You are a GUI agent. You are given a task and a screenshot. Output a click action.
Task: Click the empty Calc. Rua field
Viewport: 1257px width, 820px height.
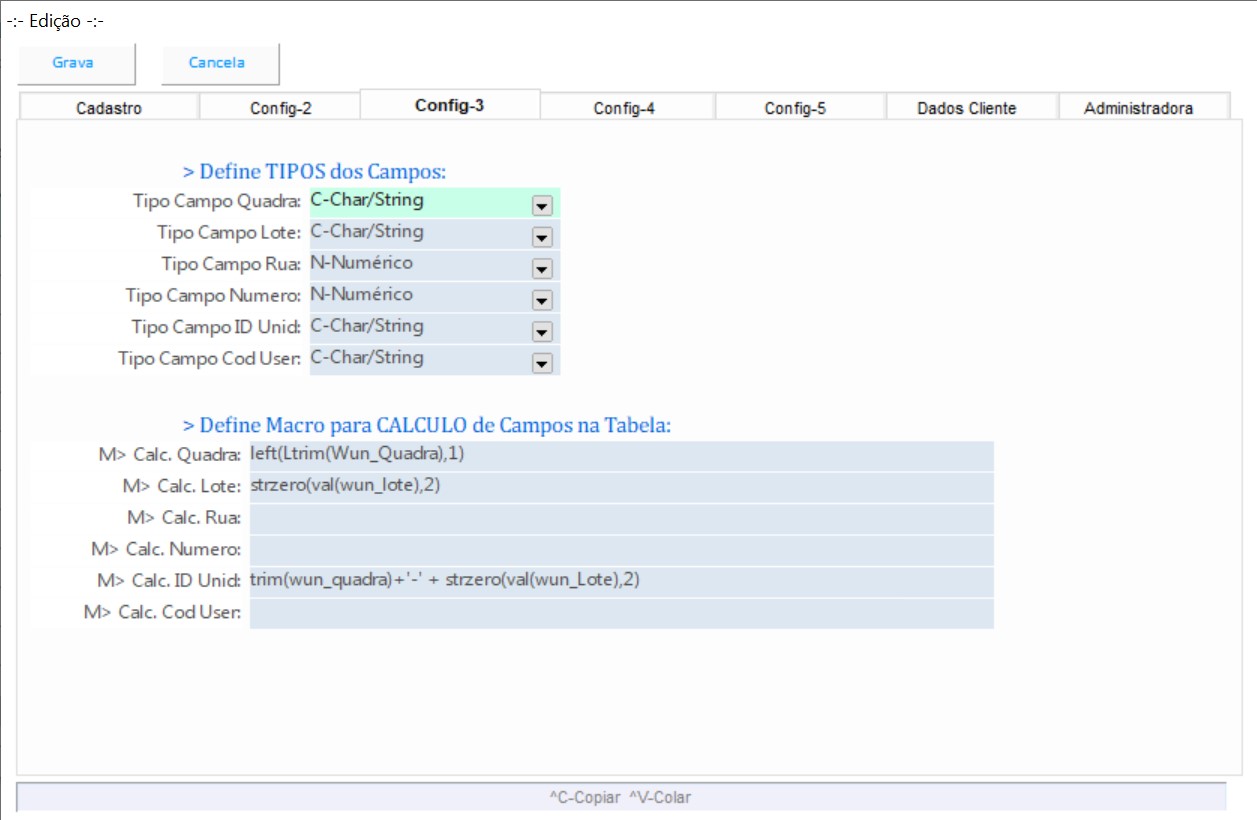(x=620, y=519)
